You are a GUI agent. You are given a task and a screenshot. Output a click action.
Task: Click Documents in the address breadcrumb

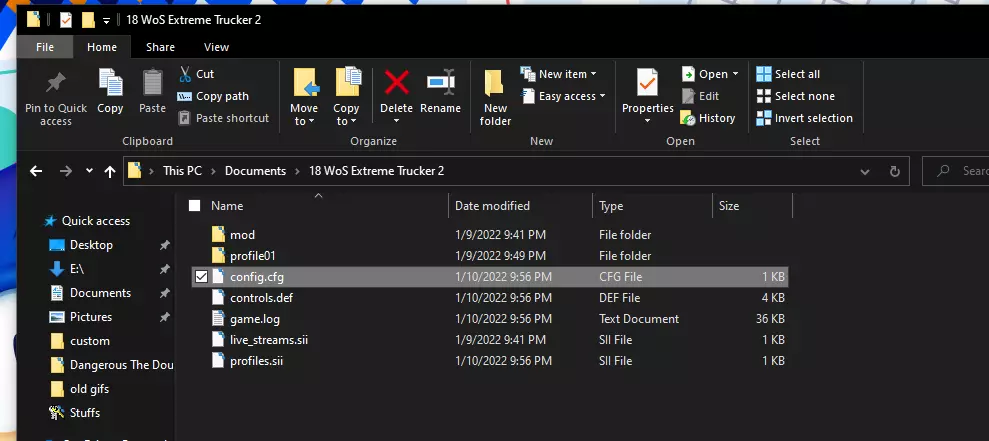coord(255,171)
